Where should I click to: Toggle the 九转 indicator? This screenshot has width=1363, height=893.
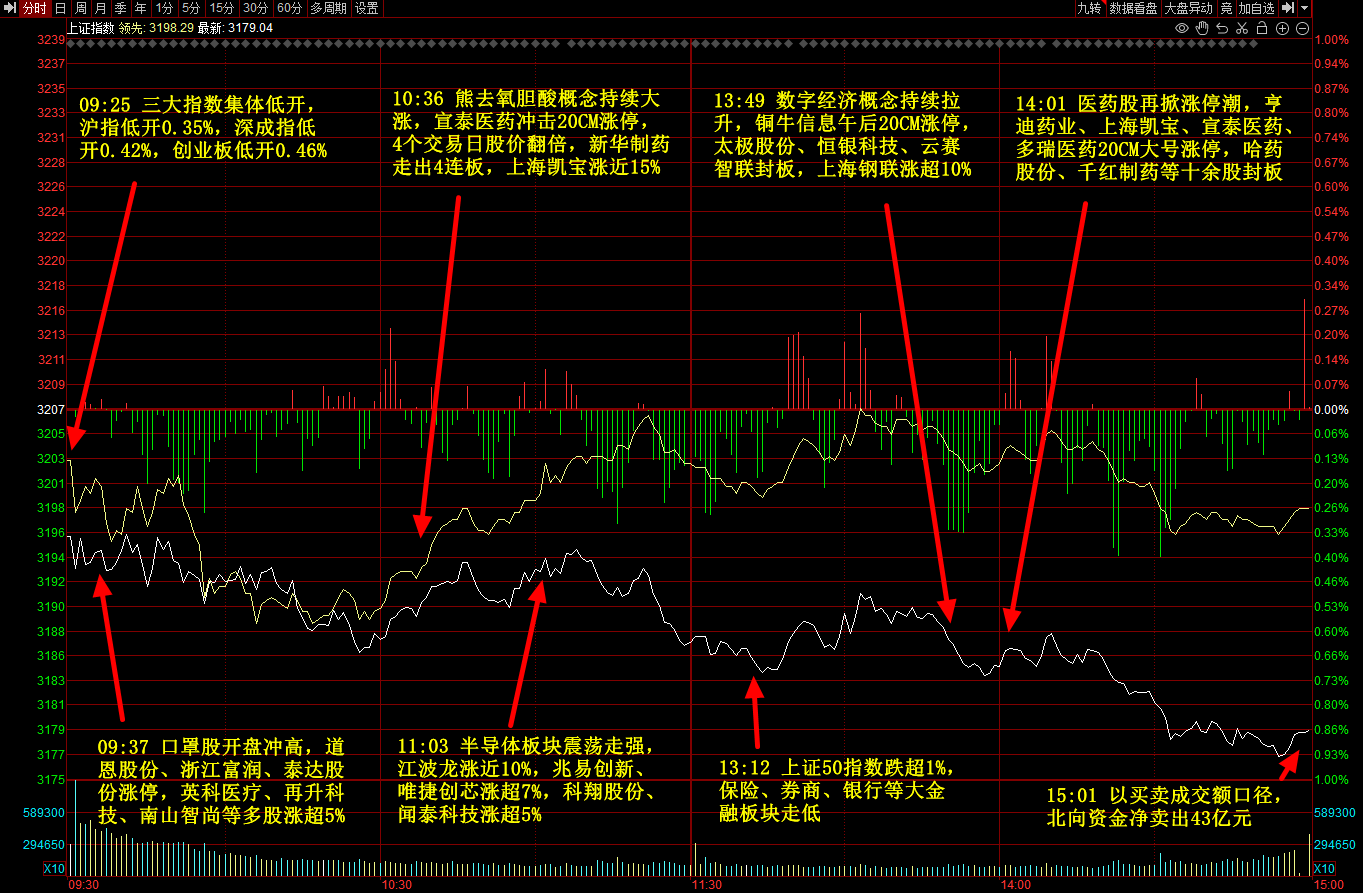tap(1089, 8)
